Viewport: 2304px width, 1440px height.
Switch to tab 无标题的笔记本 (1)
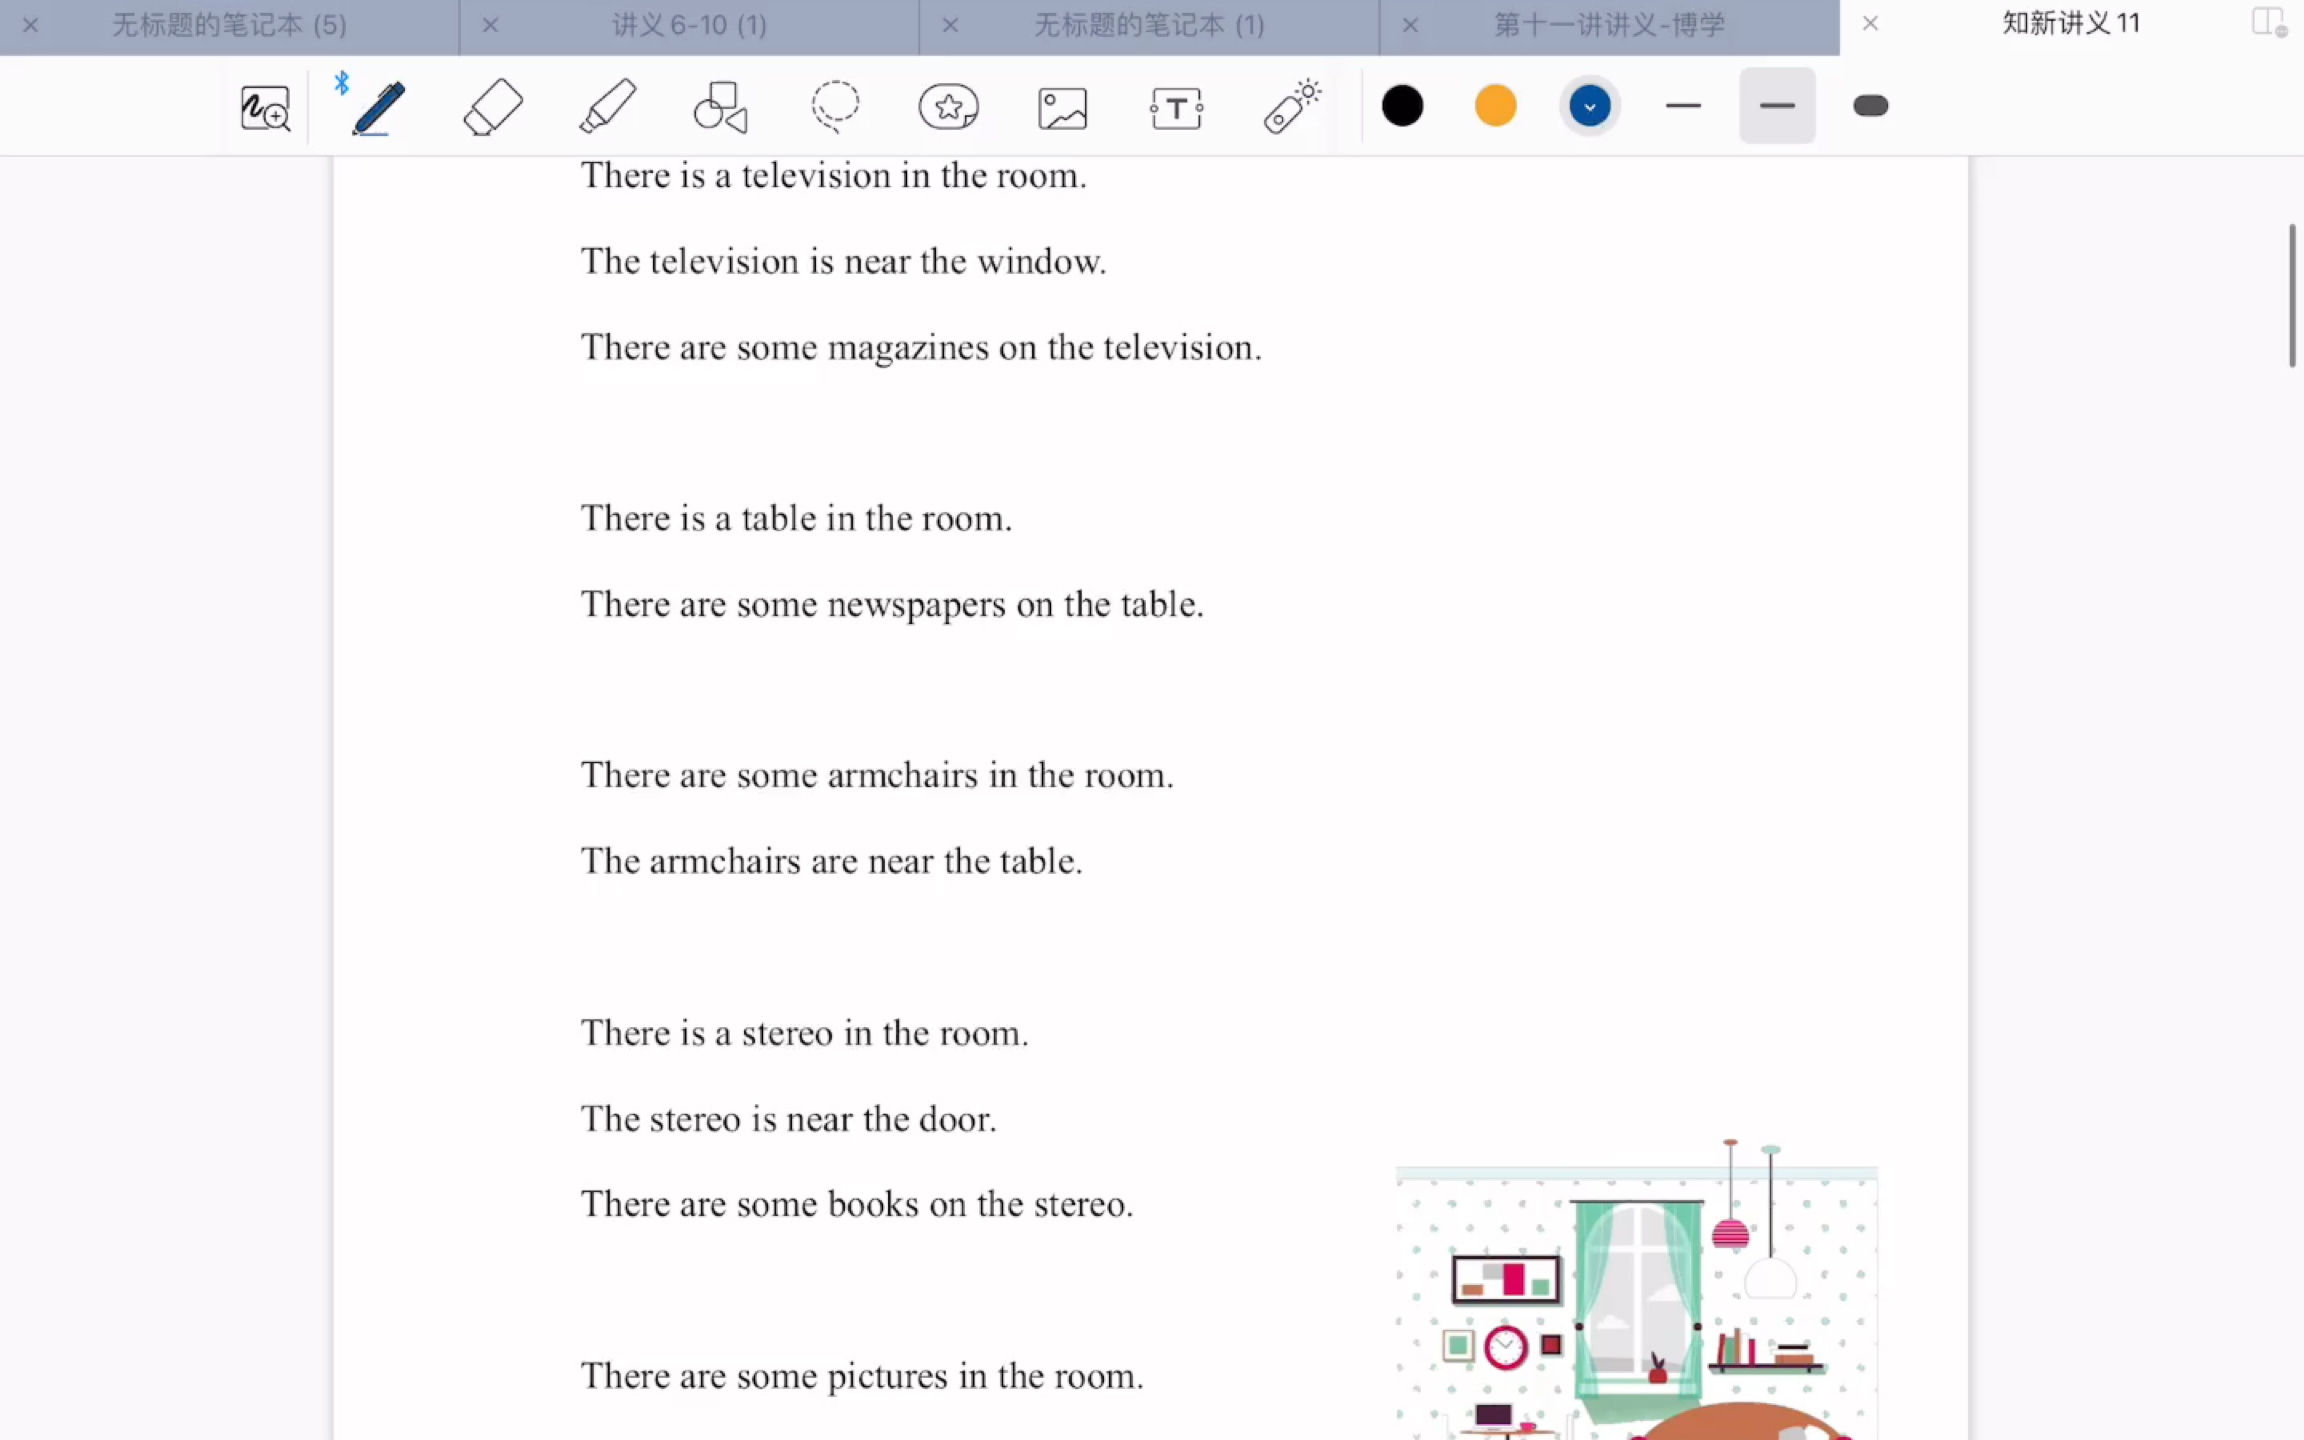(x=1149, y=25)
